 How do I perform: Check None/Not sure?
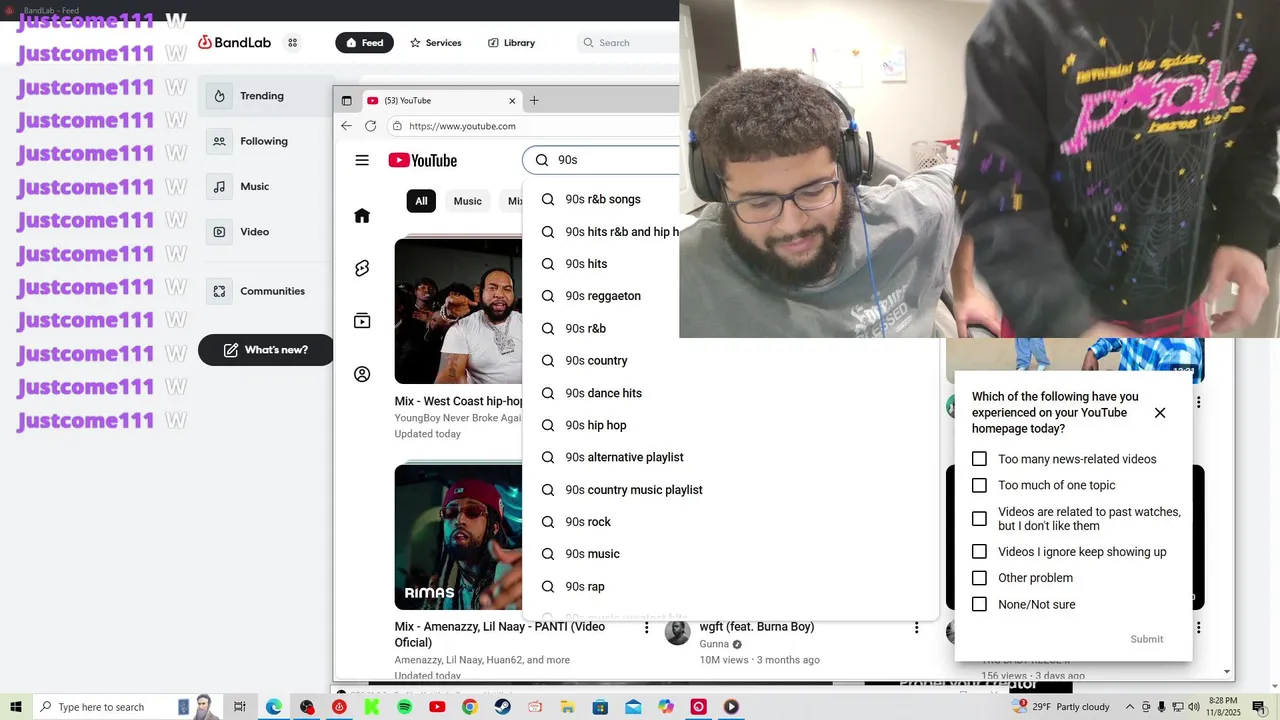tap(979, 604)
